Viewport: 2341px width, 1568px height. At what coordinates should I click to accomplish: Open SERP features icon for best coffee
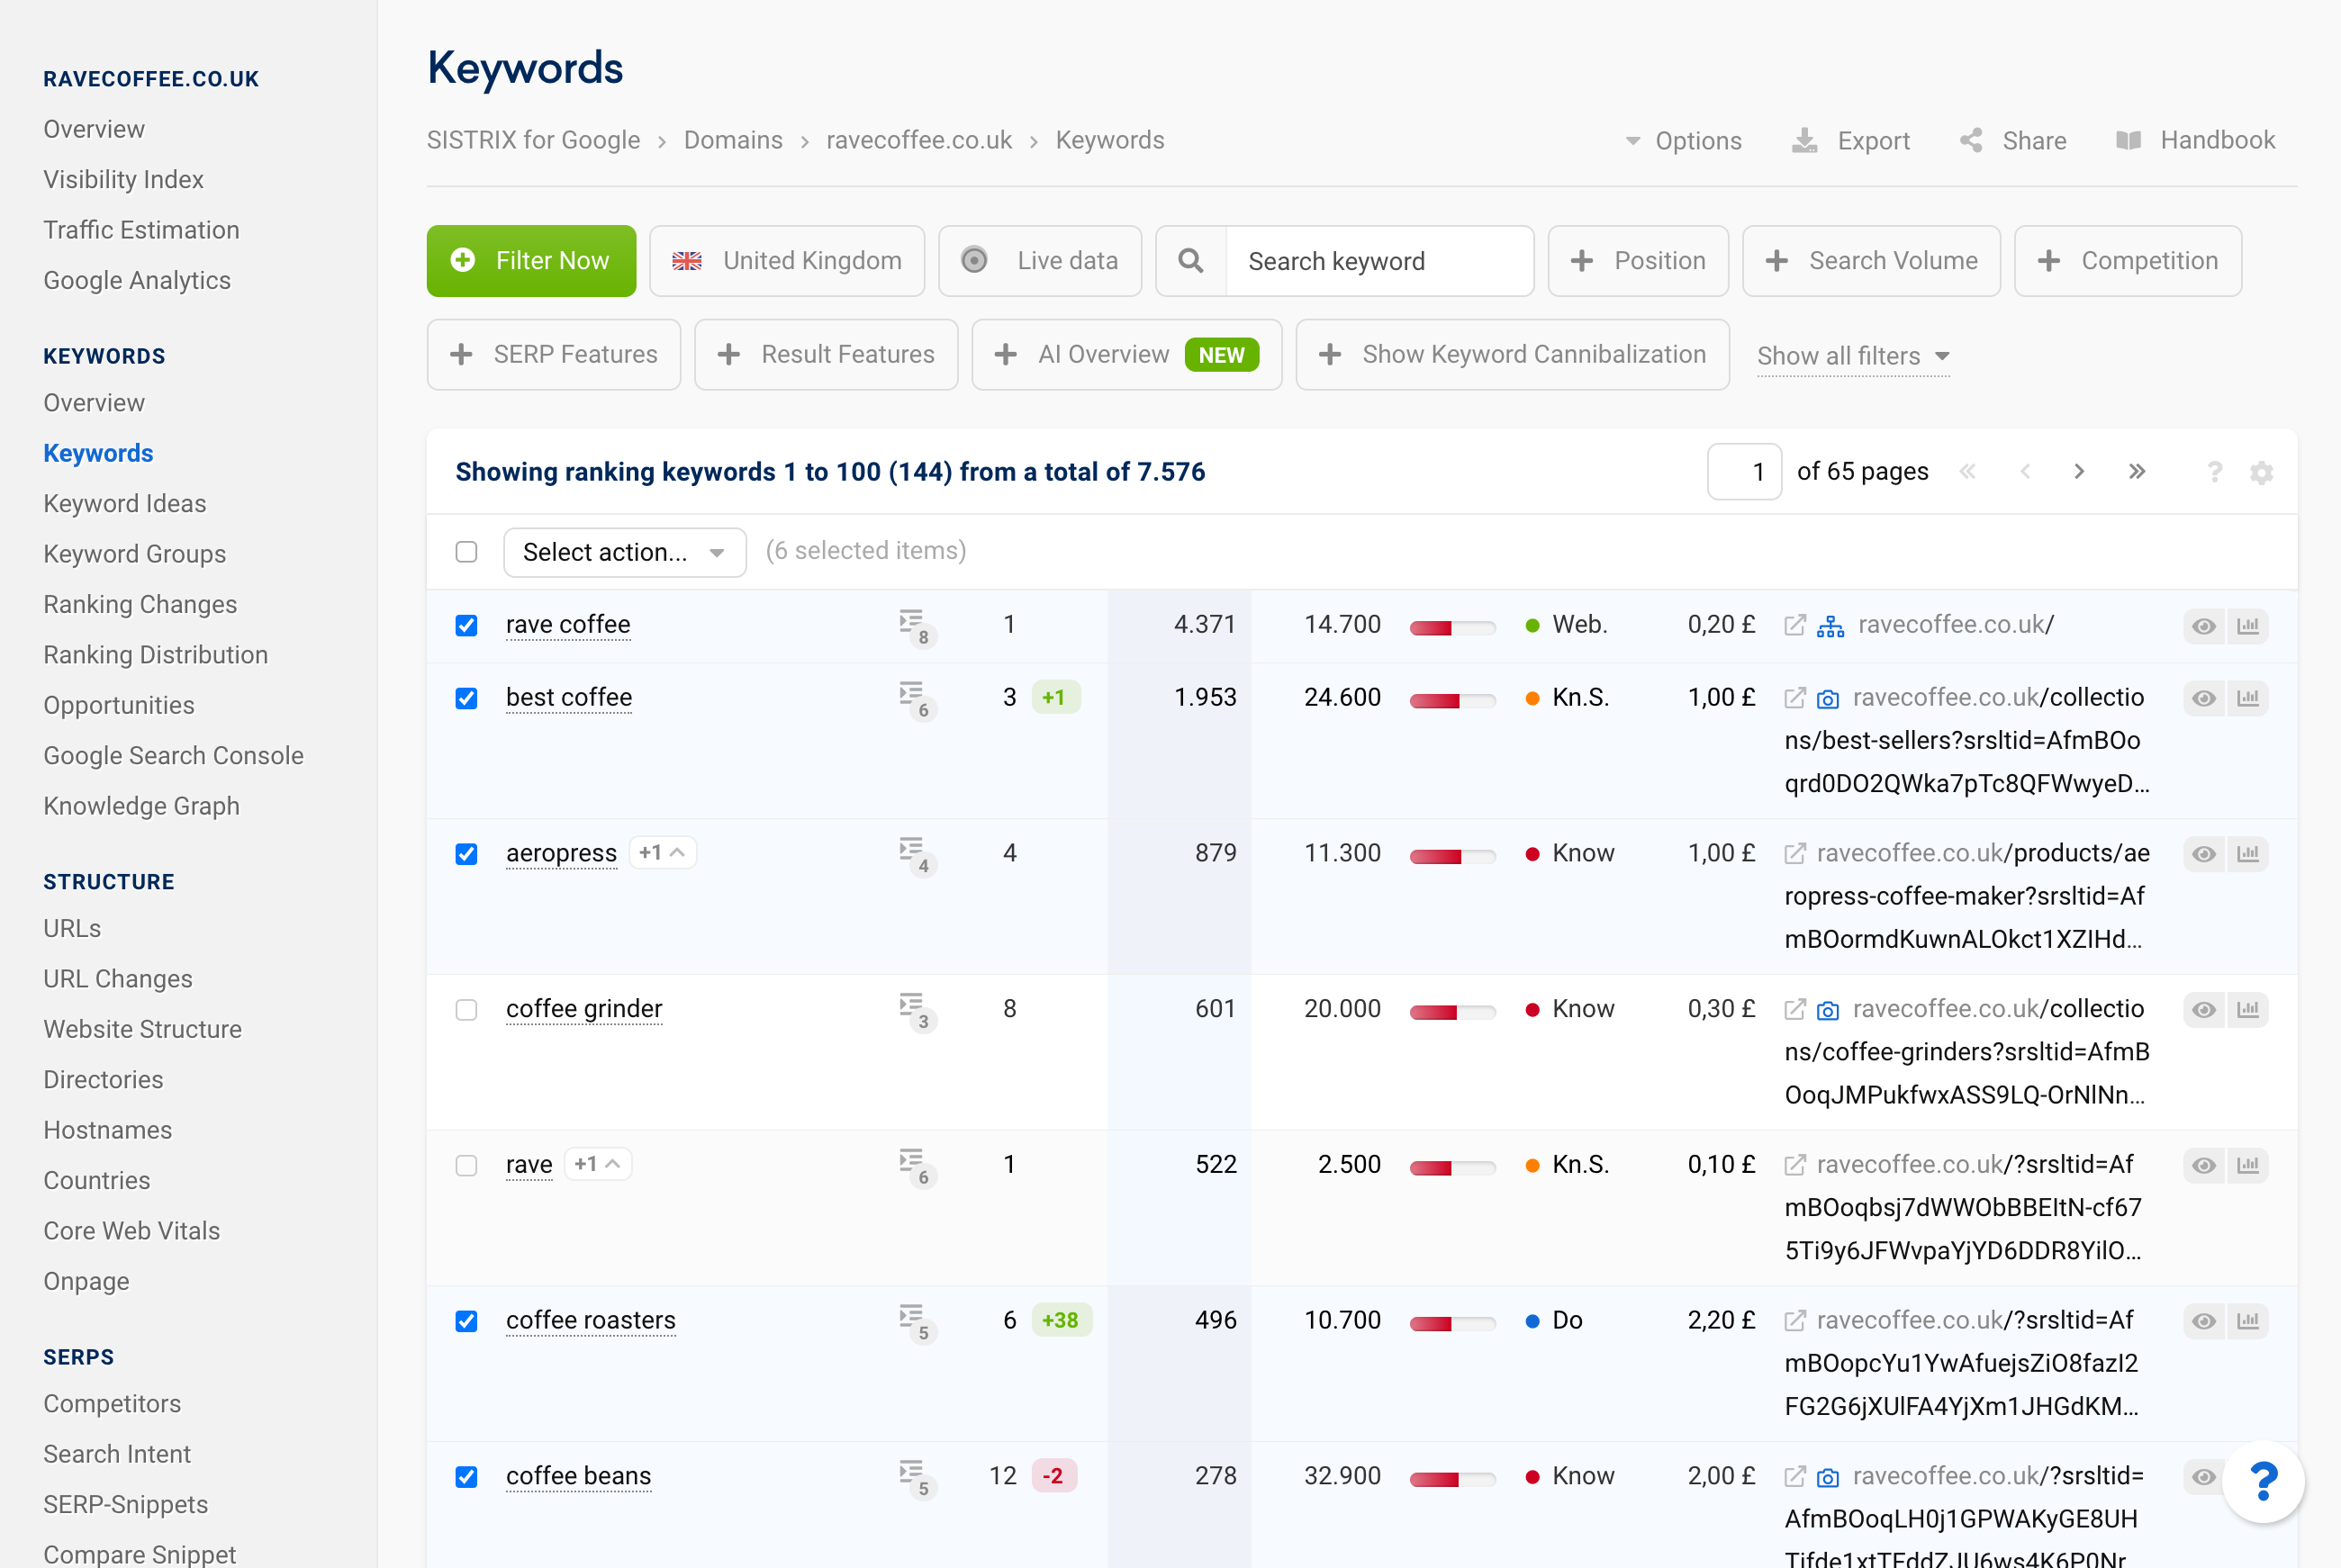coord(916,699)
